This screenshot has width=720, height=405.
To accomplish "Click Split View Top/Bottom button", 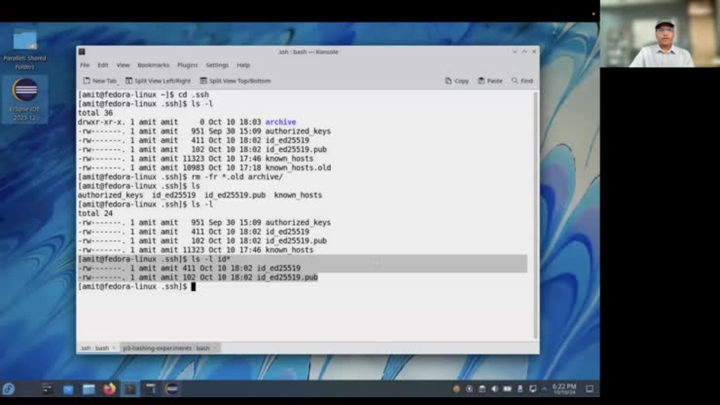I will [235, 81].
